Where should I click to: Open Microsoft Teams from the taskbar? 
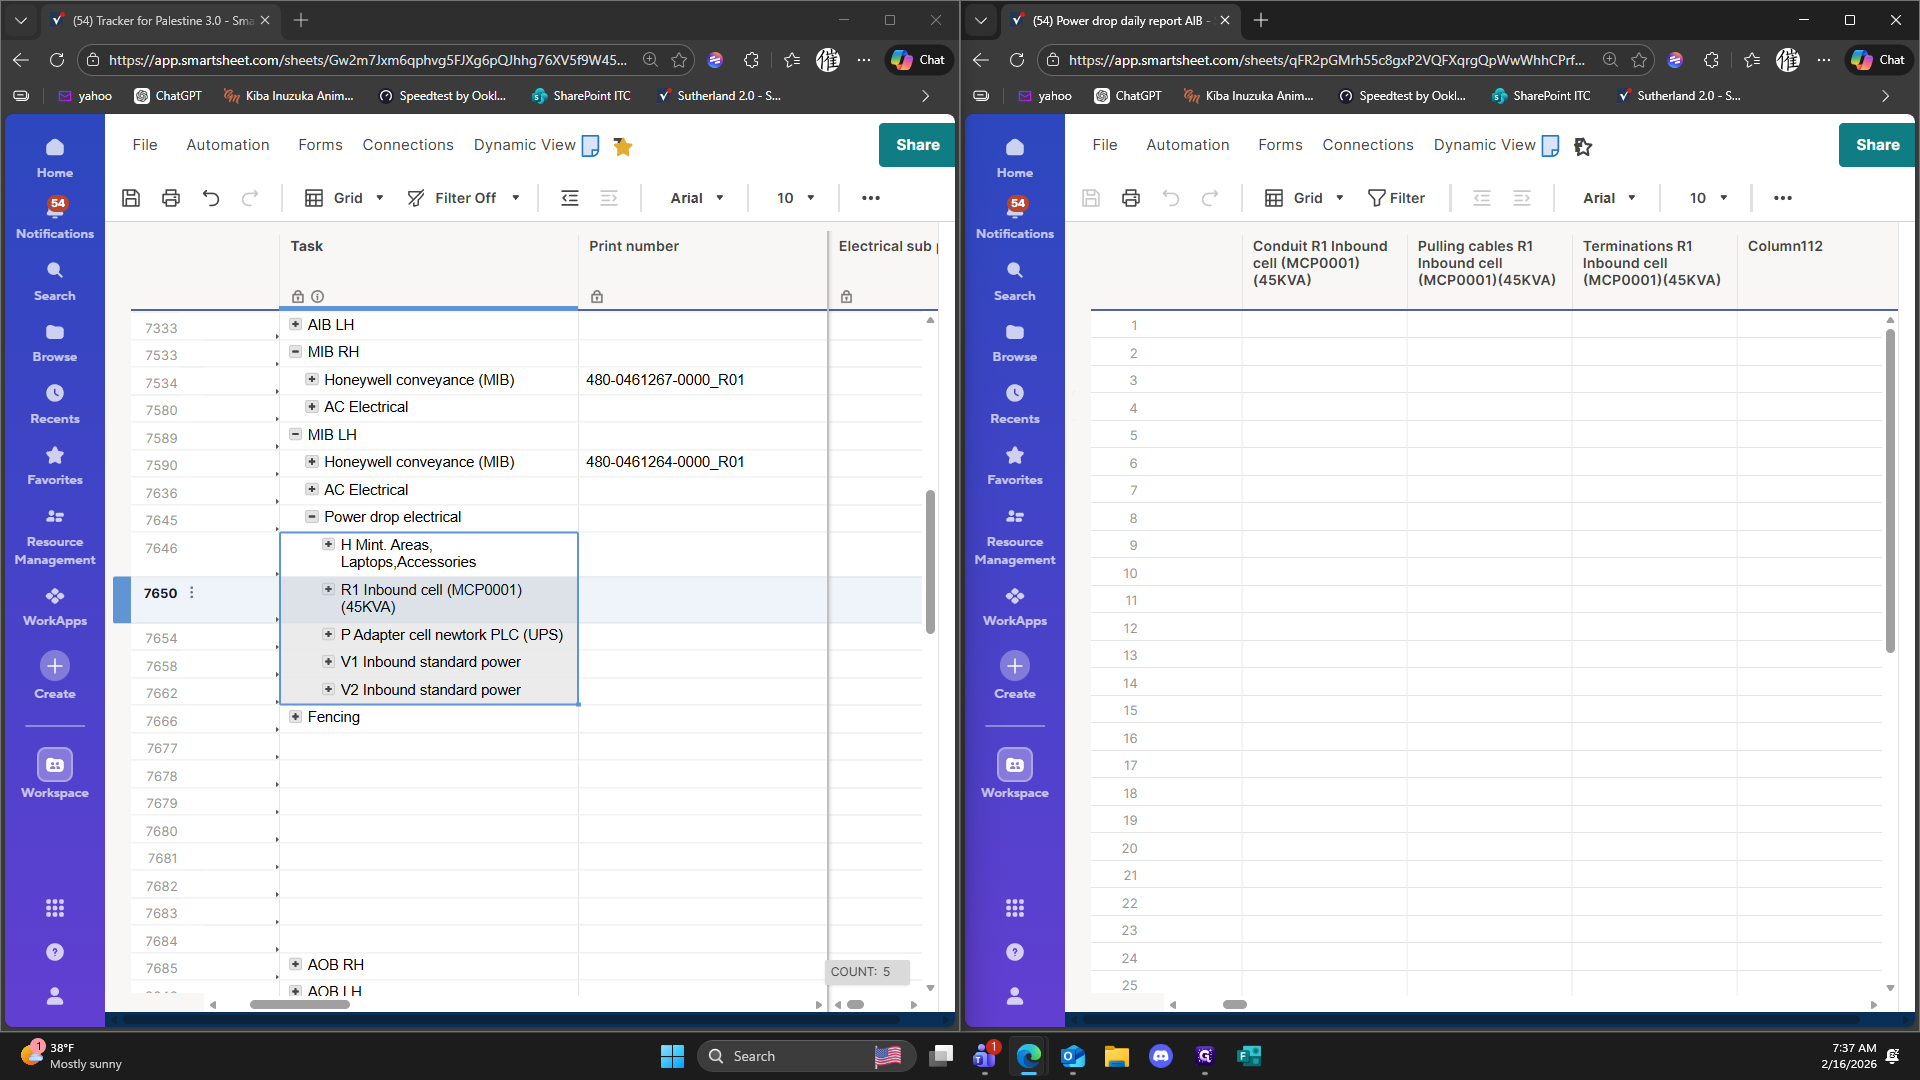pos(984,1056)
